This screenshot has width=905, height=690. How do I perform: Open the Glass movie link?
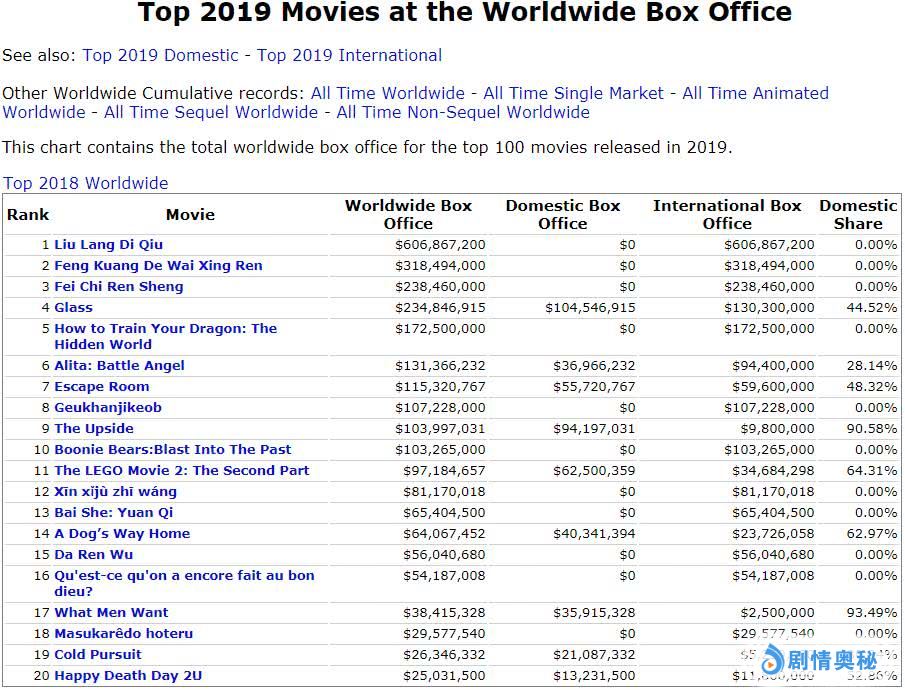pos(73,307)
